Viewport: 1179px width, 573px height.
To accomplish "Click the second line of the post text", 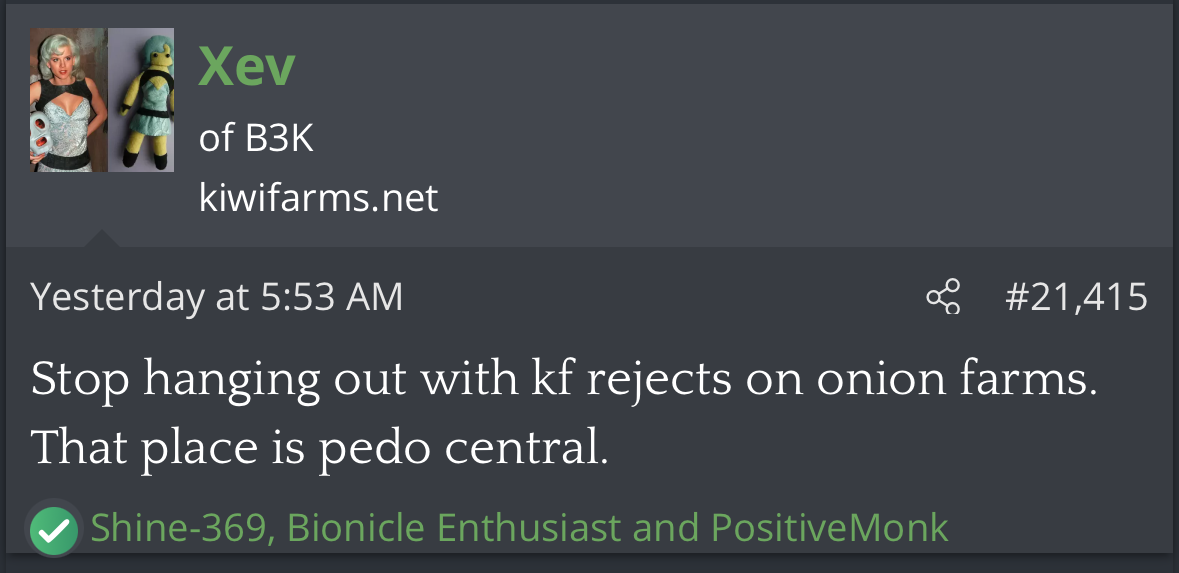I will tap(318, 450).
